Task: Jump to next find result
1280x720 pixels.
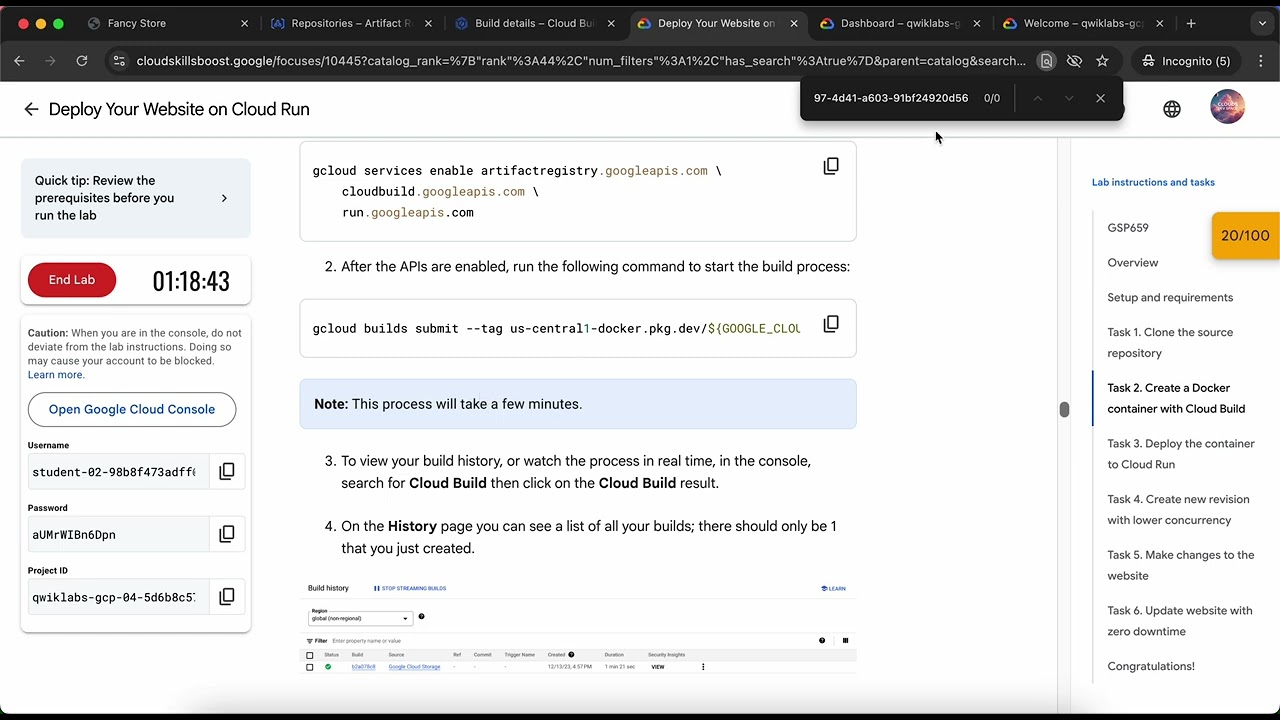Action: [1069, 98]
